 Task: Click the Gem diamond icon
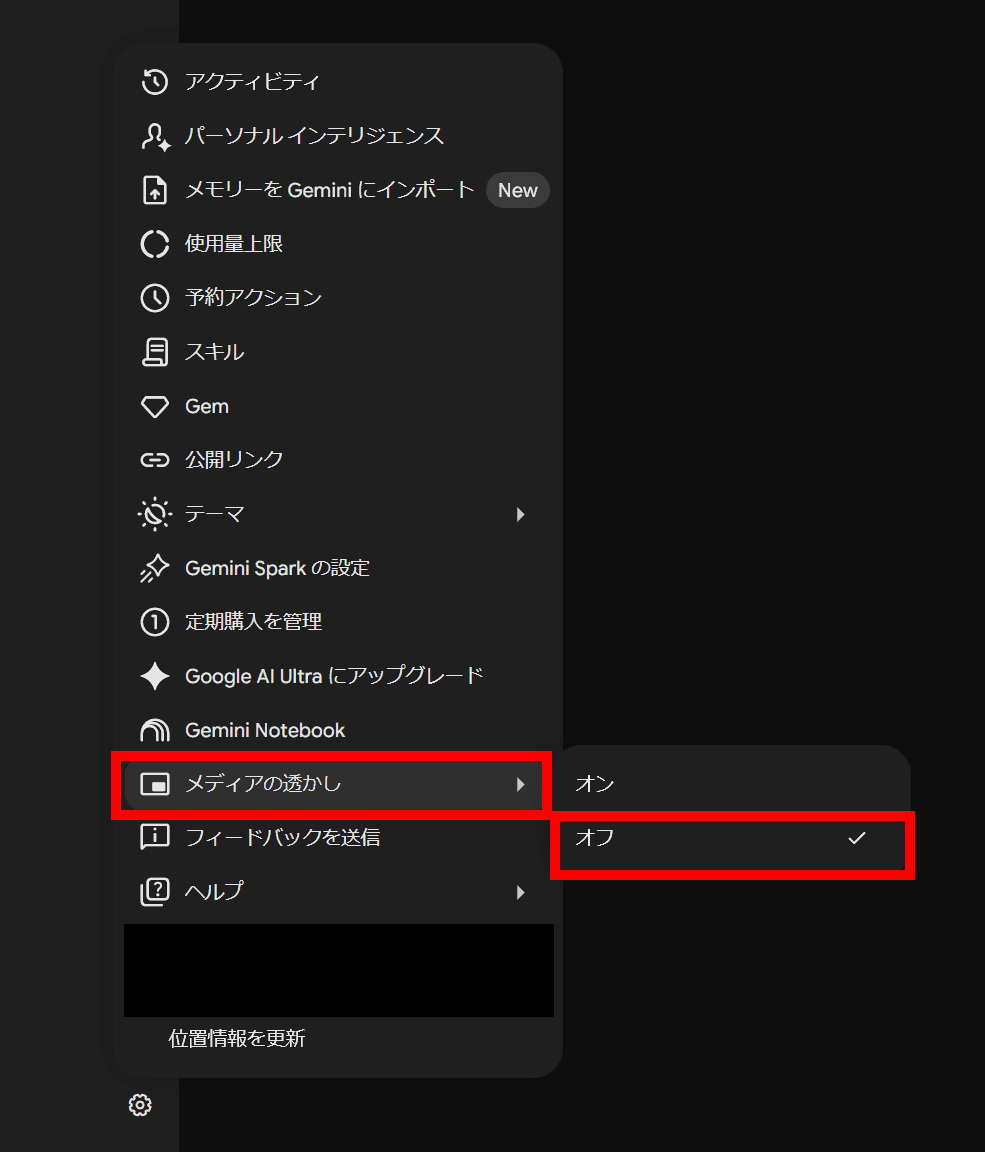[154, 406]
